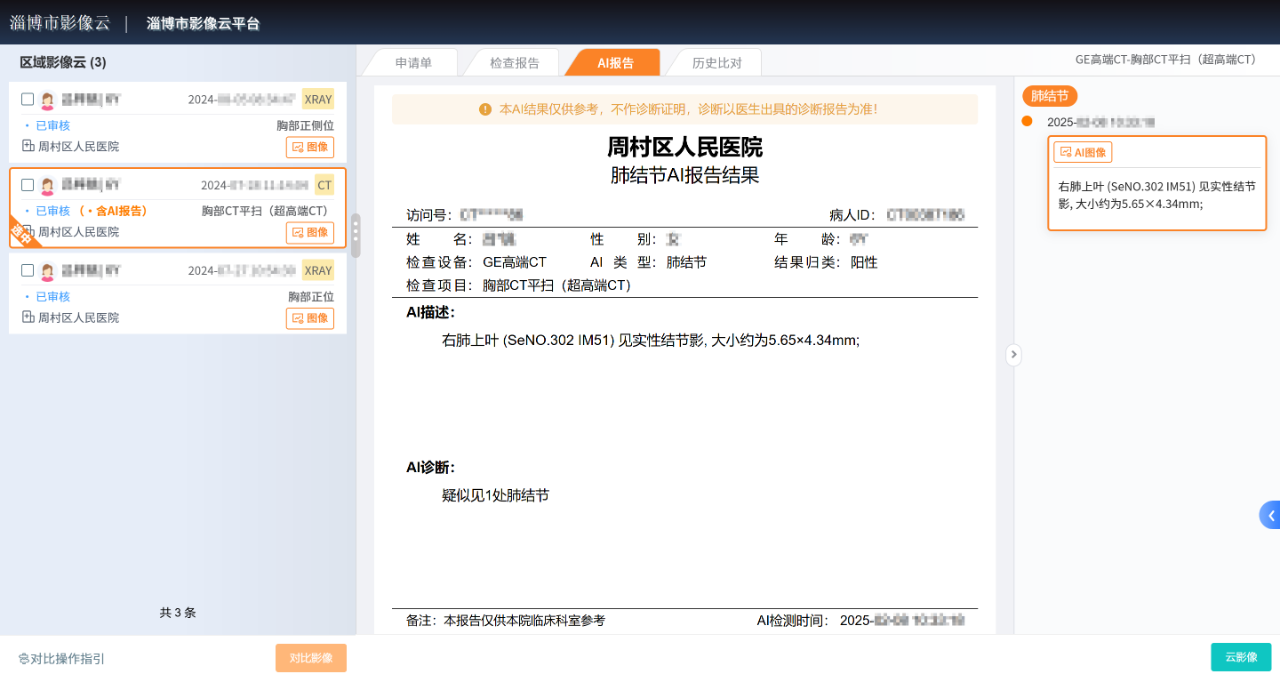
Task: Open 图像 viewer for the 胸部正侧位 XRAY study
Action: (x=310, y=146)
